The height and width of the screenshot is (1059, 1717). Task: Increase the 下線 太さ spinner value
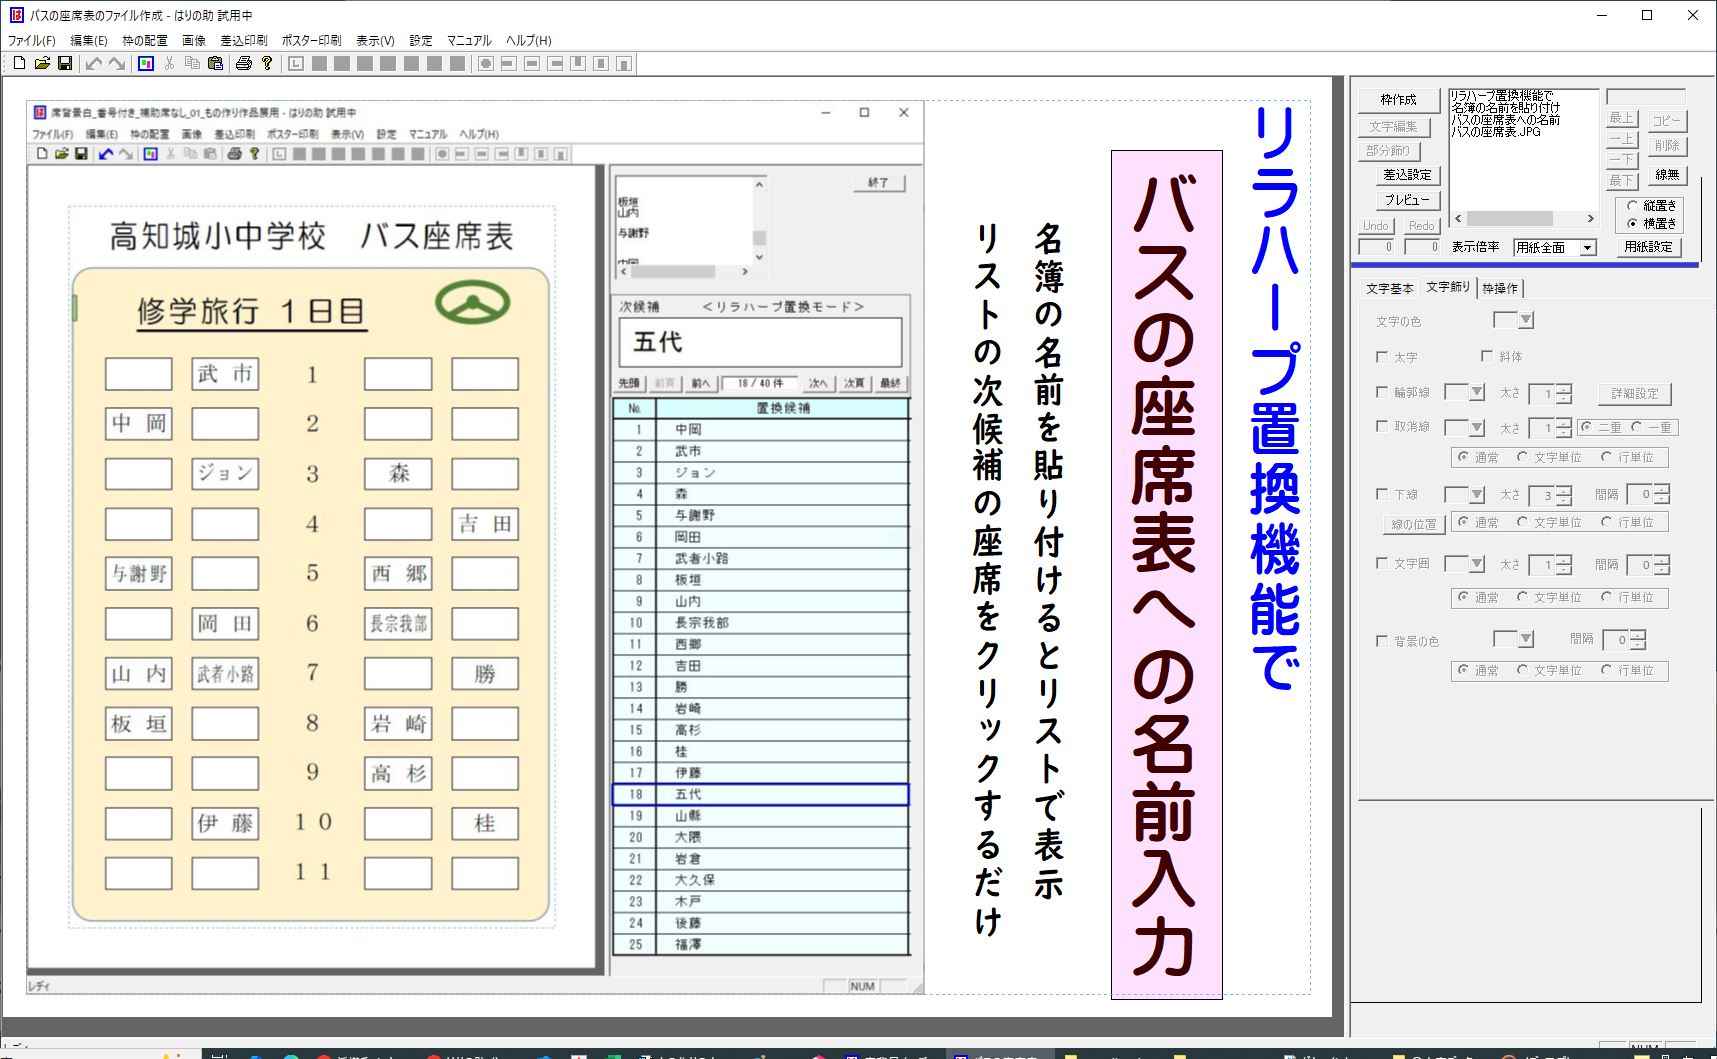[1564, 490]
